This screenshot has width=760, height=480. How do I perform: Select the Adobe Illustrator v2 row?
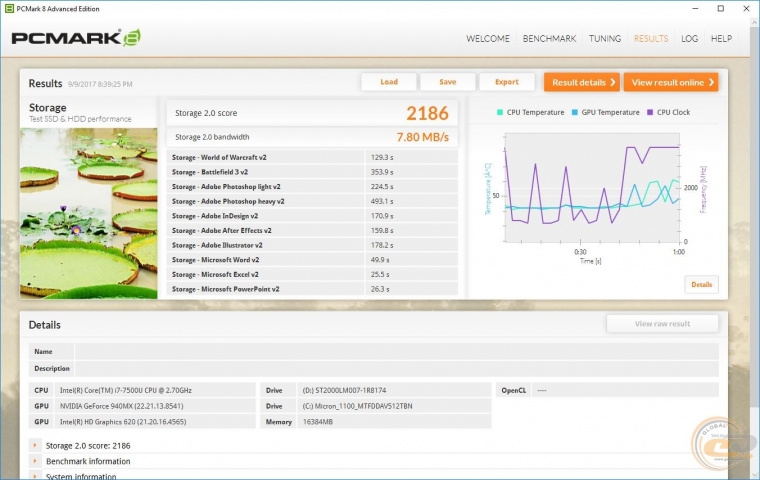(x=312, y=245)
